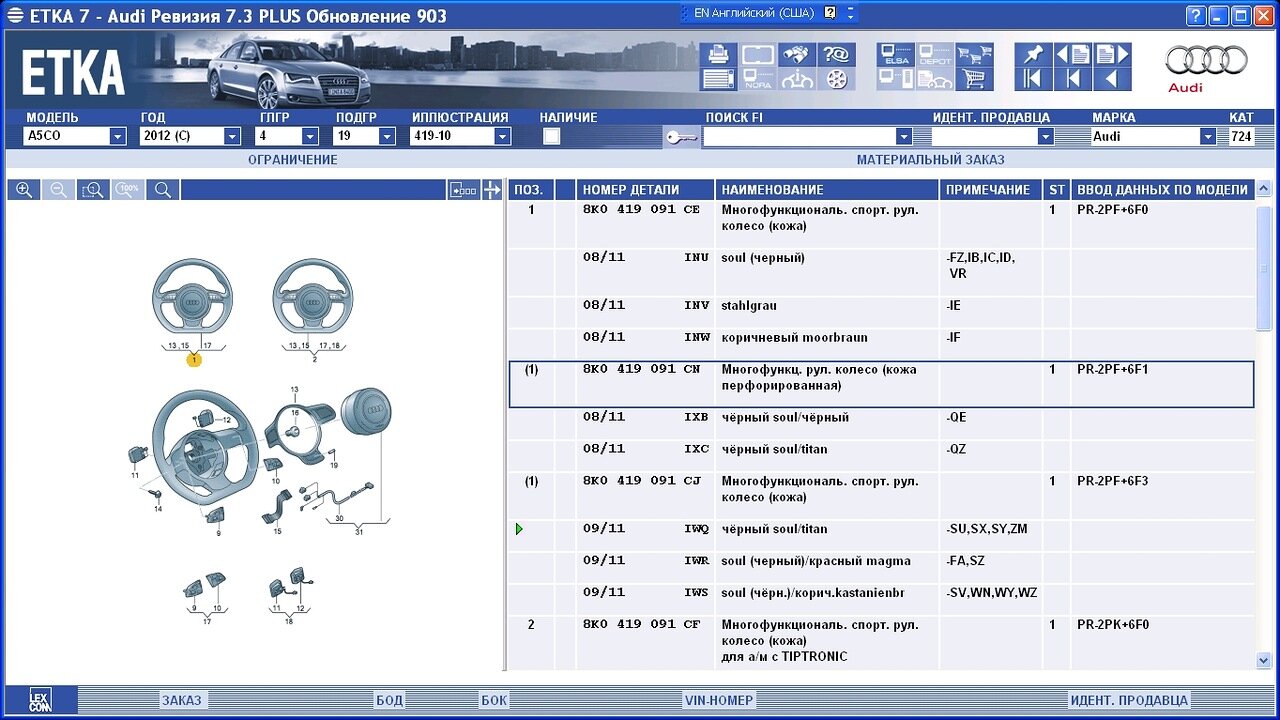The height and width of the screenshot is (720, 1280).
Task: Click the plain left arrow icon
Action: click(x=1111, y=79)
